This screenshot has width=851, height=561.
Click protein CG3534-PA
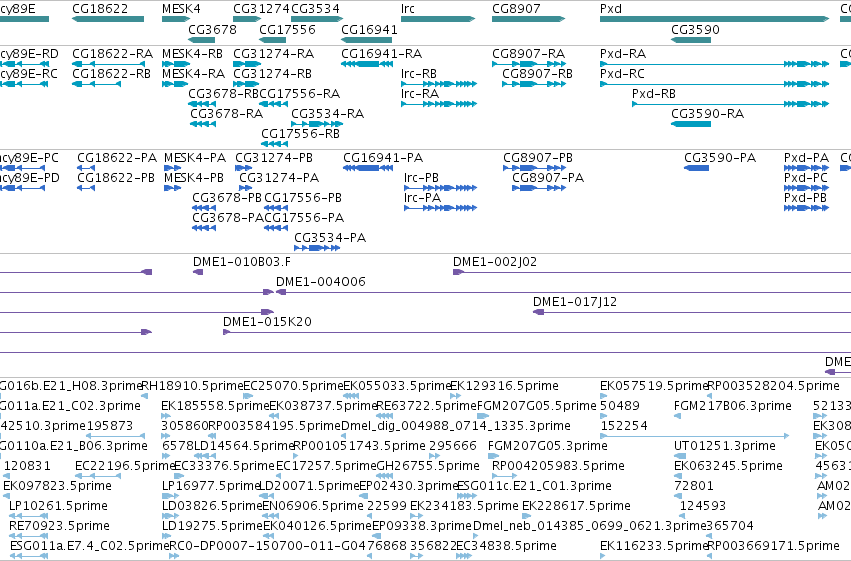[330, 238]
